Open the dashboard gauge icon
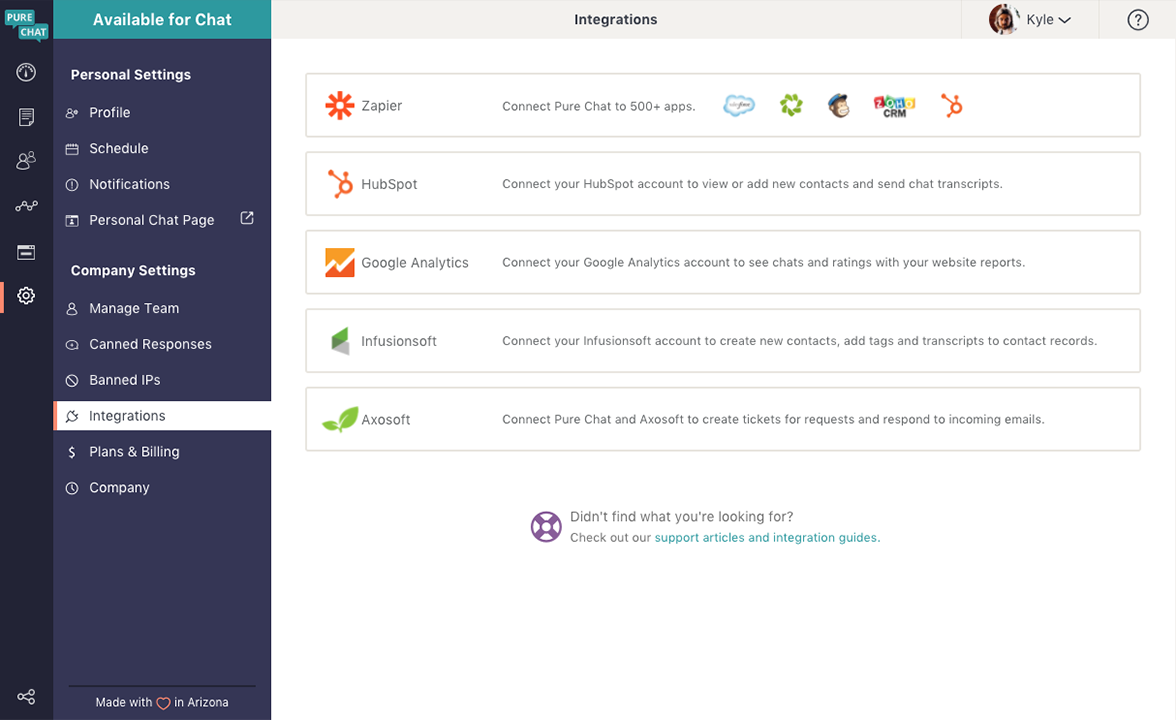Viewport: 1176px width, 720px height. pos(26,72)
